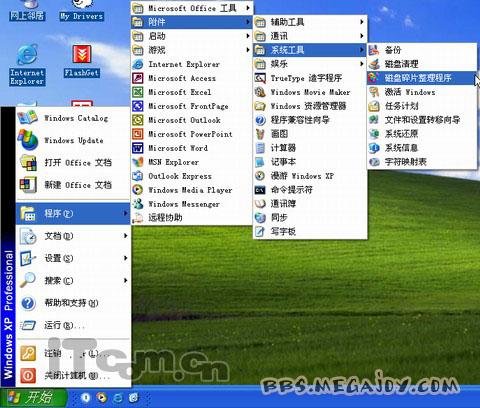The height and width of the screenshot is (408, 480).
Task: Expand the 辅助工具 Accessibility submenu arrow
Action: 362,22
